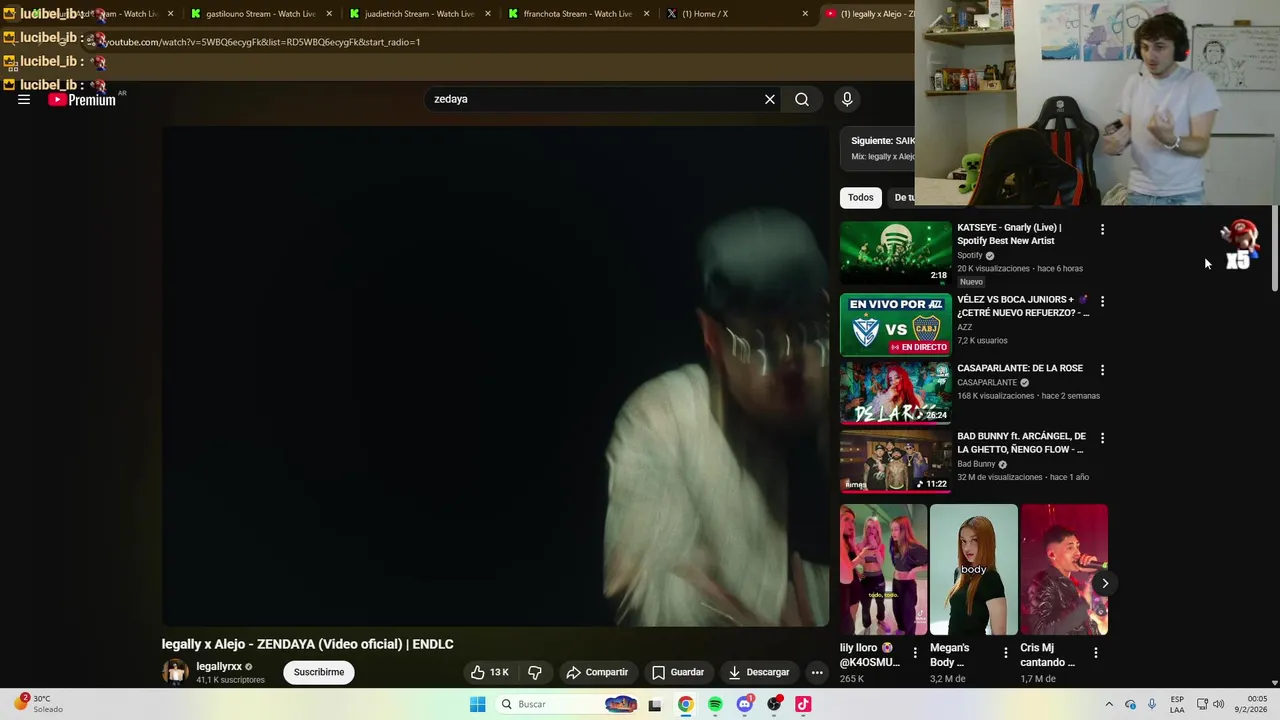Go to YouTube Premium home logo
Image resolution: width=1280 pixels, height=720 pixels.
click(83, 99)
